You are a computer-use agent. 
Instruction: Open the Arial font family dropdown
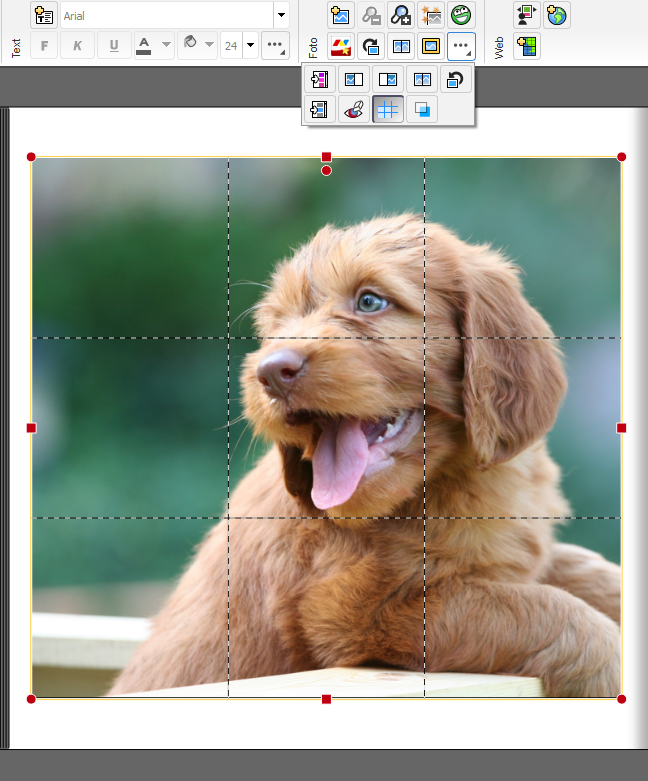pos(281,15)
